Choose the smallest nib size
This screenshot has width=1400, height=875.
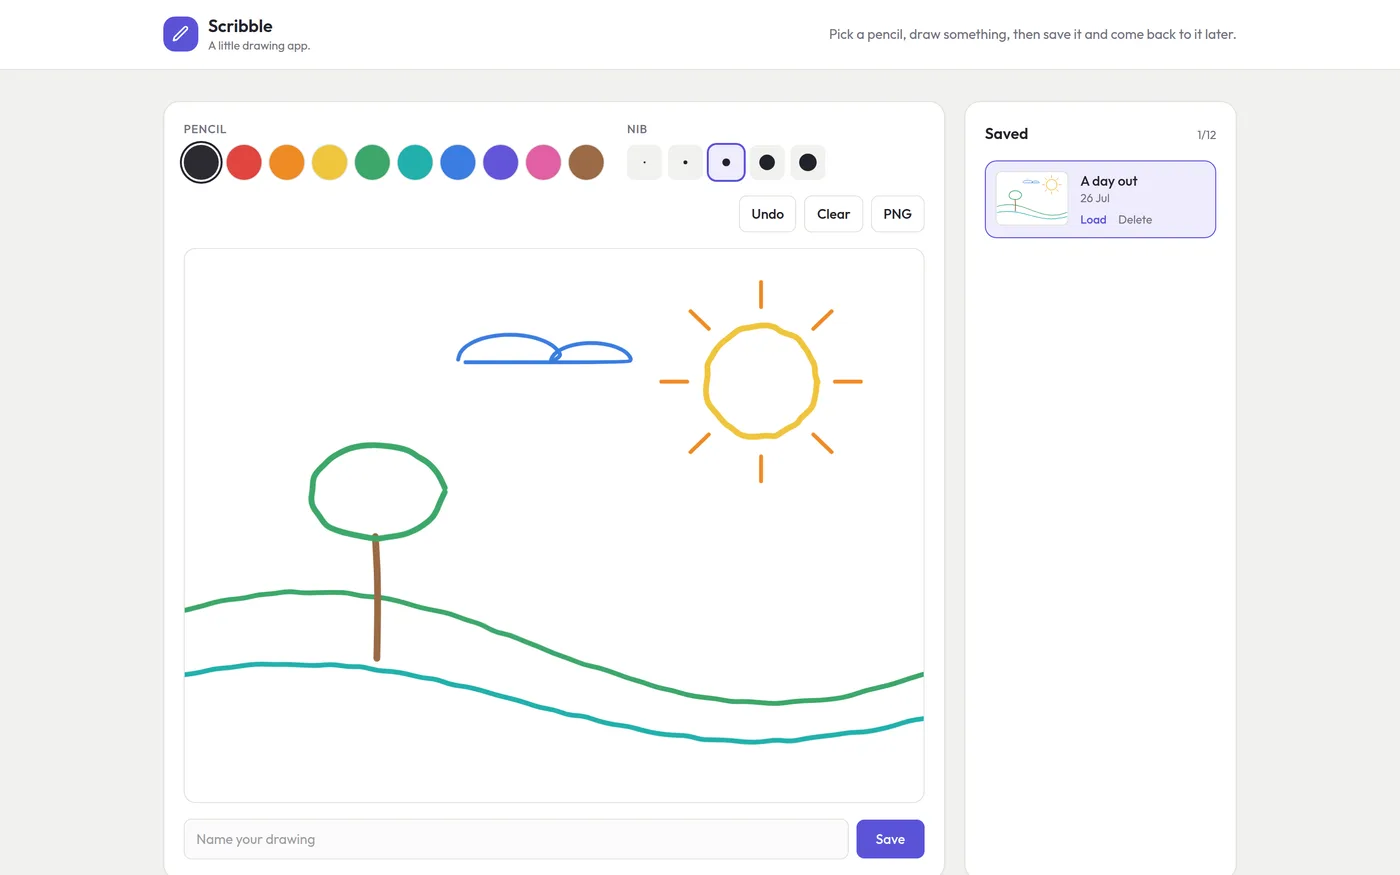point(645,162)
